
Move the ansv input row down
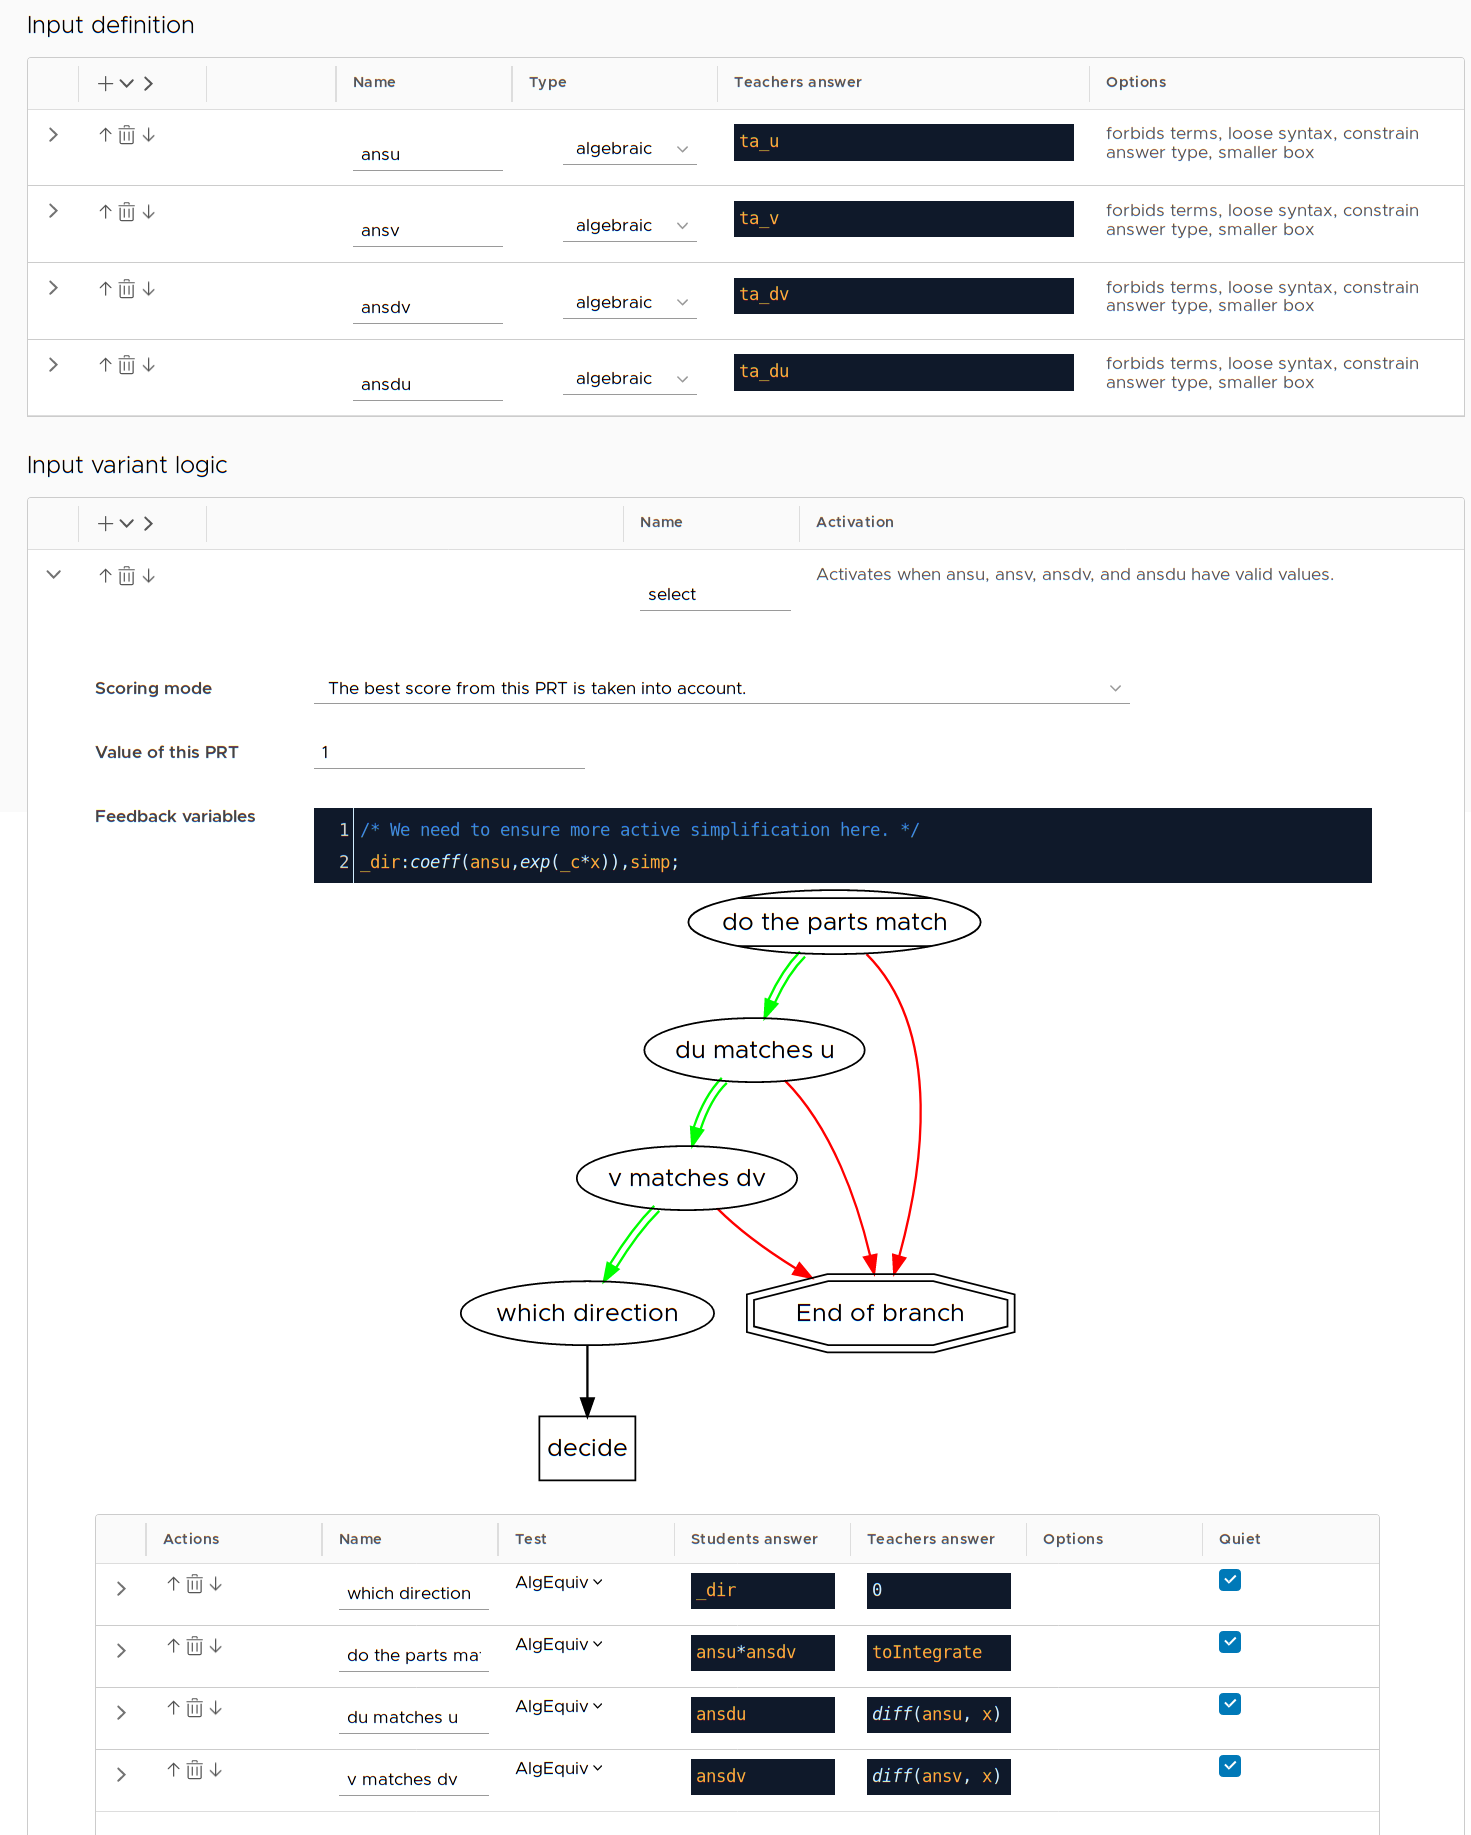[149, 212]
